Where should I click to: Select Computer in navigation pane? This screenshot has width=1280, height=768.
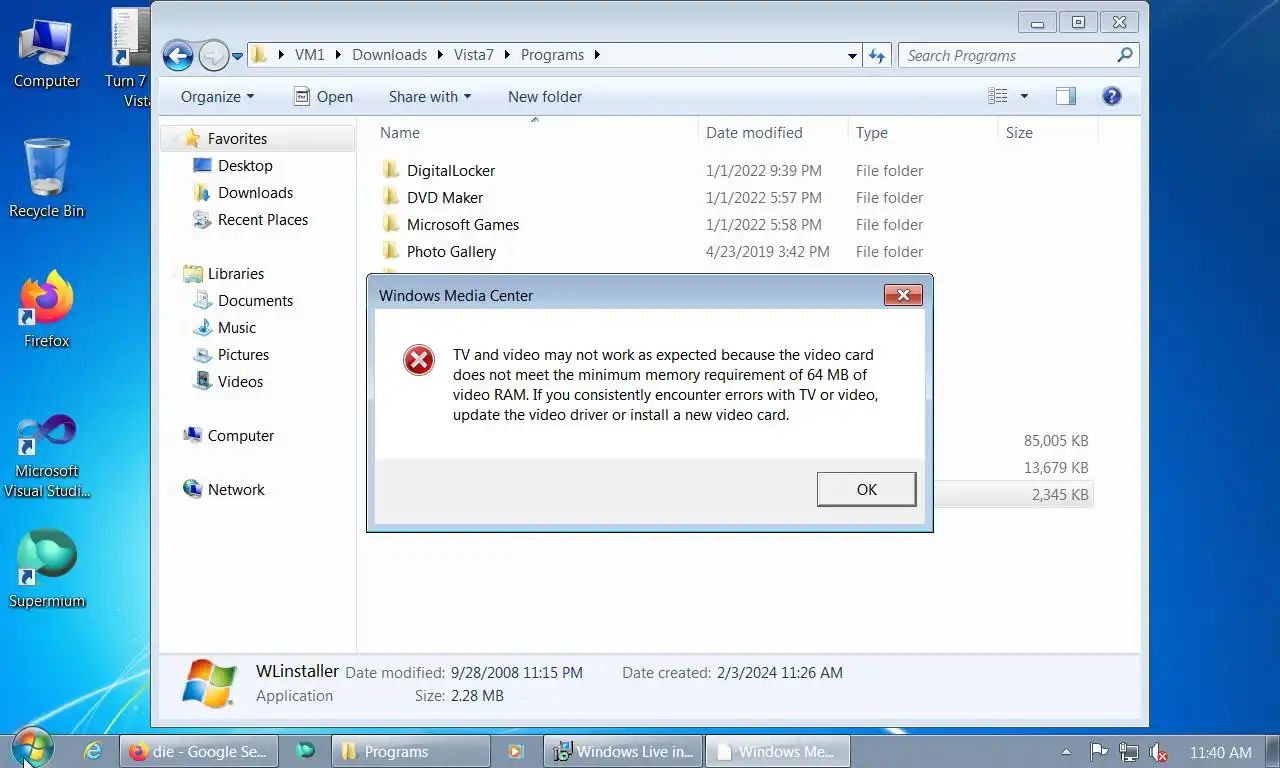[240, 436]
